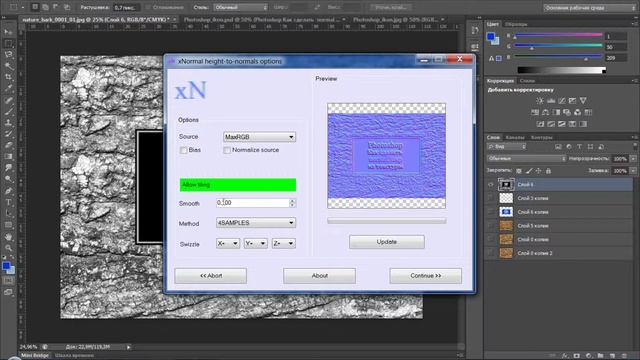Hide the Слой 6 layer (eye icon)
This screenshot has width=640, height=360.
[491, 184]
